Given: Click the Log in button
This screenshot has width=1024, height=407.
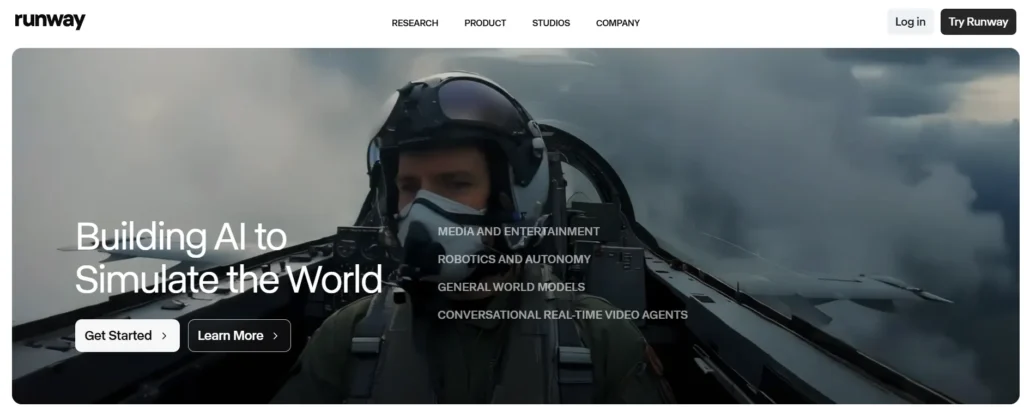Looking at the screenshot, I should click(910, 22).
